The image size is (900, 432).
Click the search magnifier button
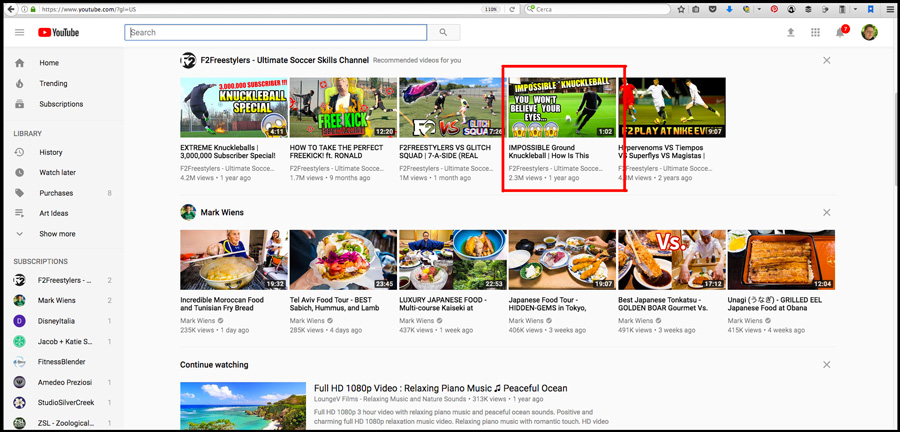click(x=443, y=33)
